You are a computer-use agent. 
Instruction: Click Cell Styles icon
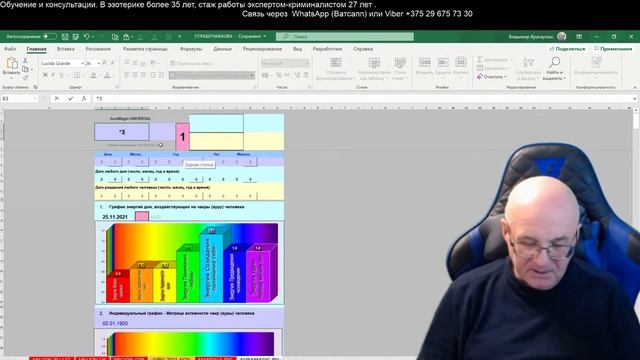(400, 63)
